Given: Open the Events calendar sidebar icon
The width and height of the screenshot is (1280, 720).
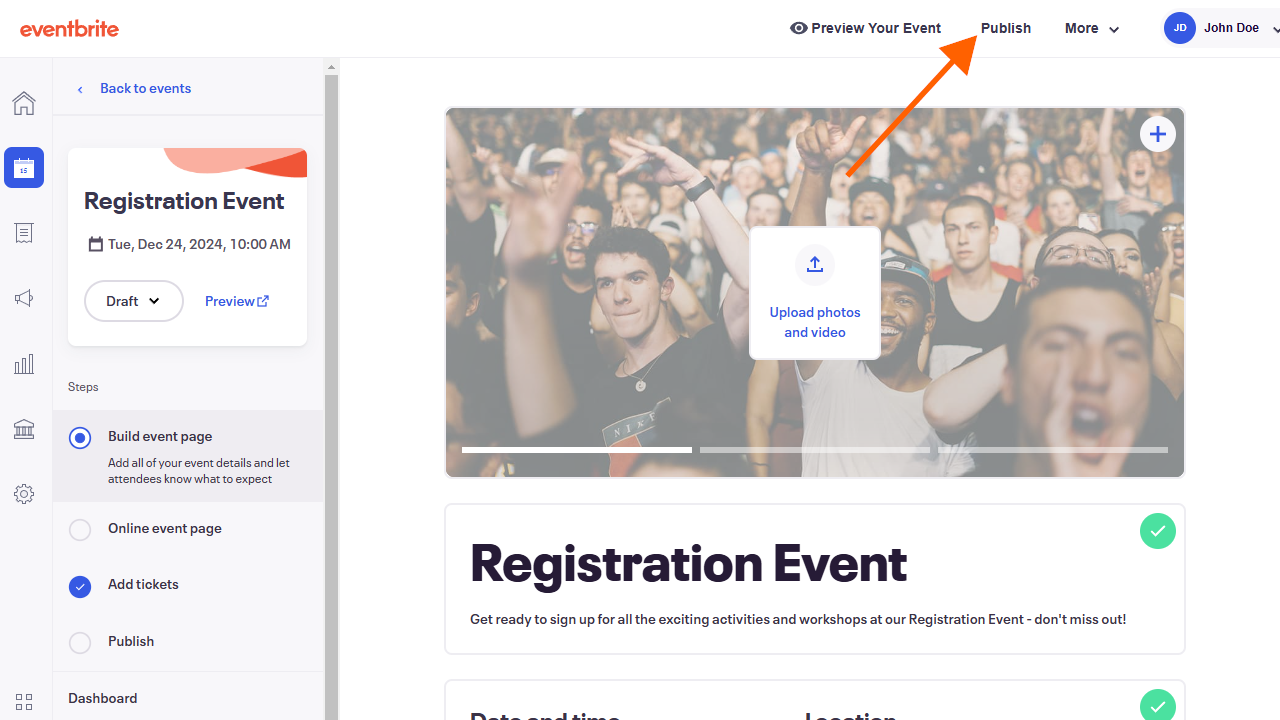Looking at the screenshot, I should [x=24, y=168].
